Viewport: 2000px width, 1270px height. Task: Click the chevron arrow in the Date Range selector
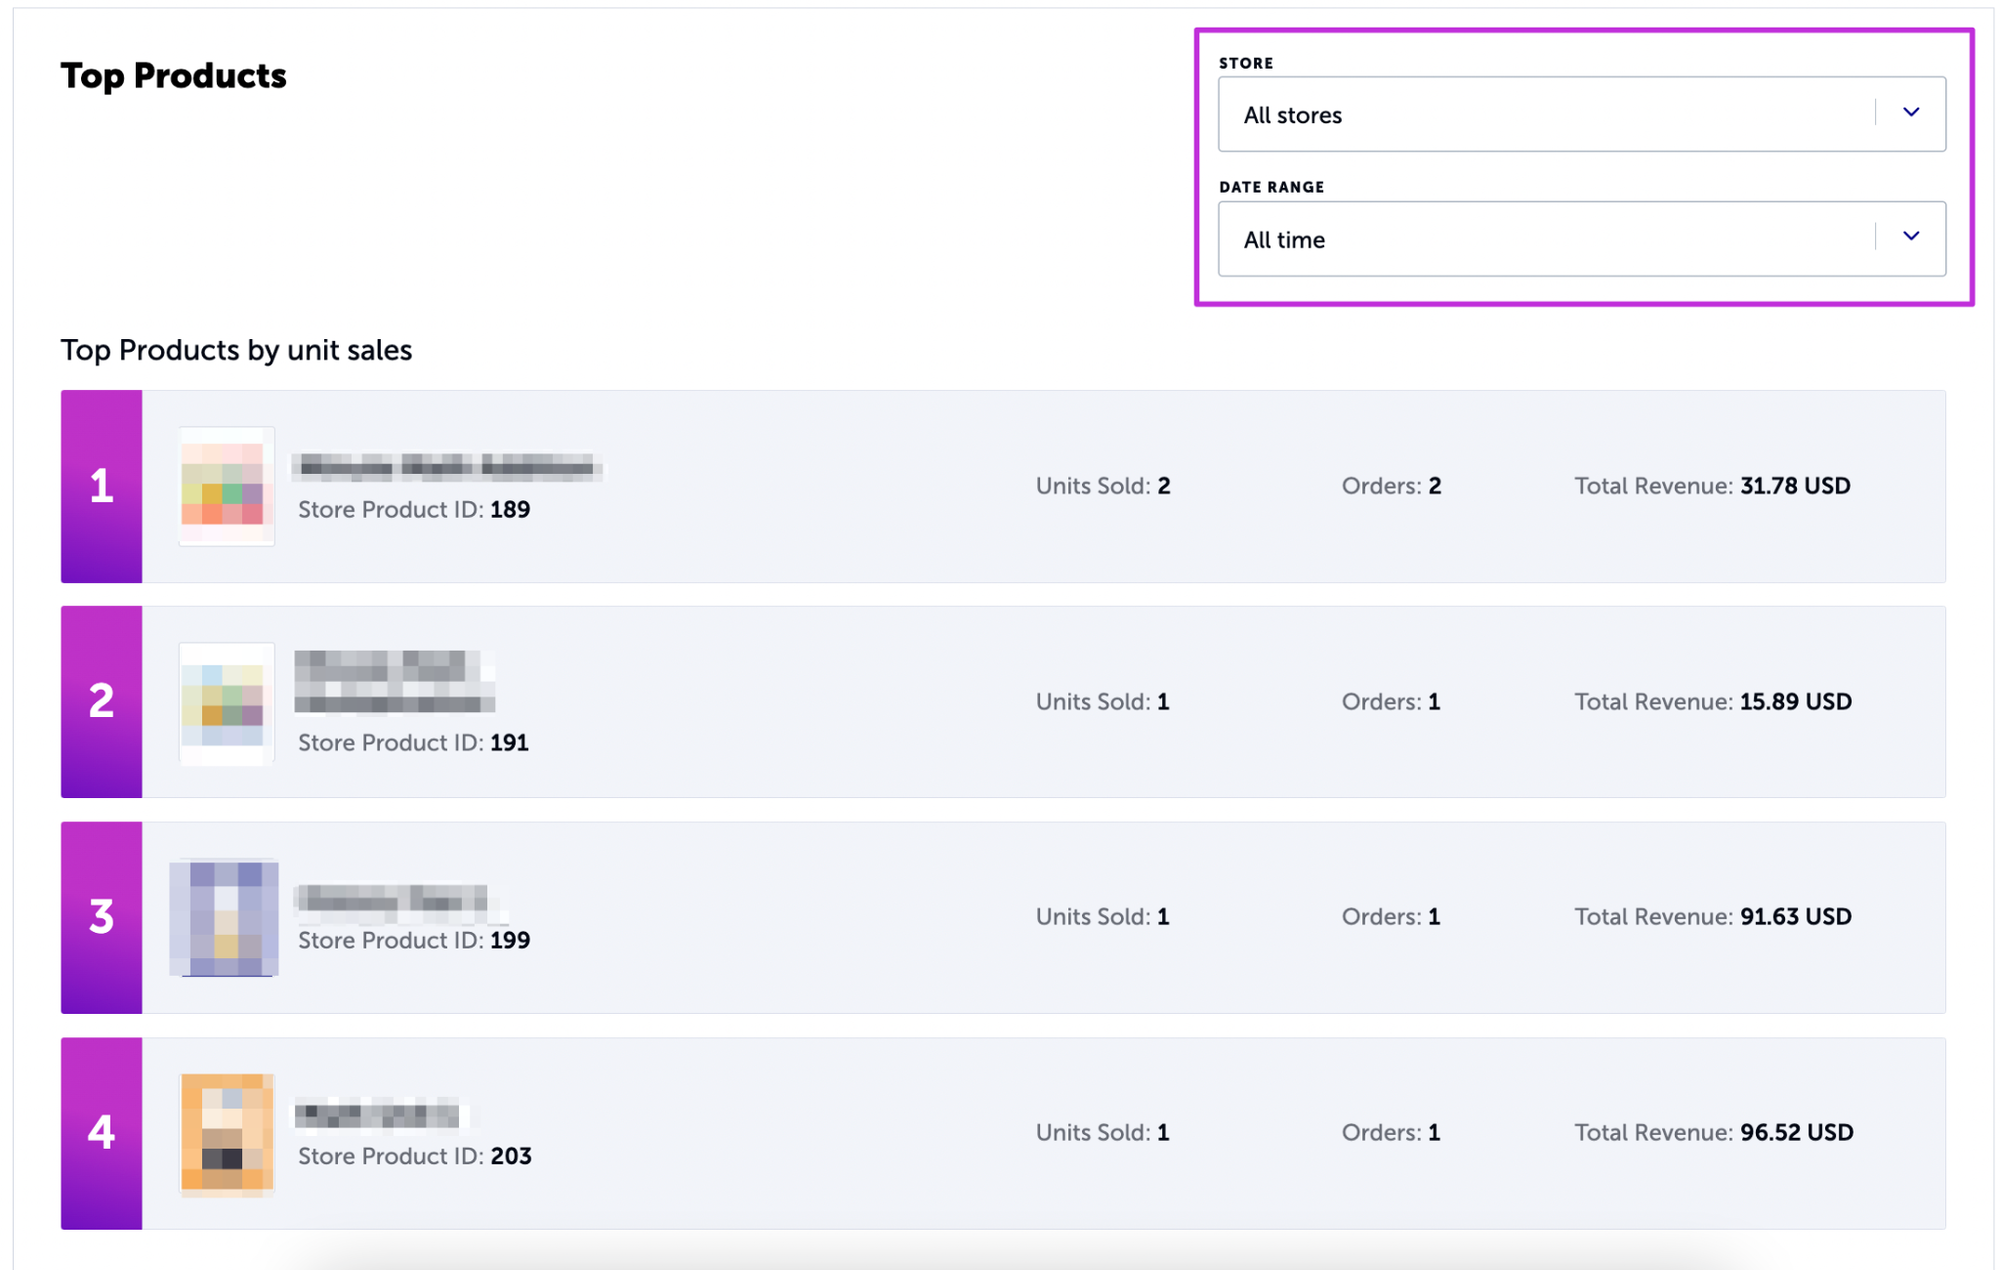(1911, 236)
